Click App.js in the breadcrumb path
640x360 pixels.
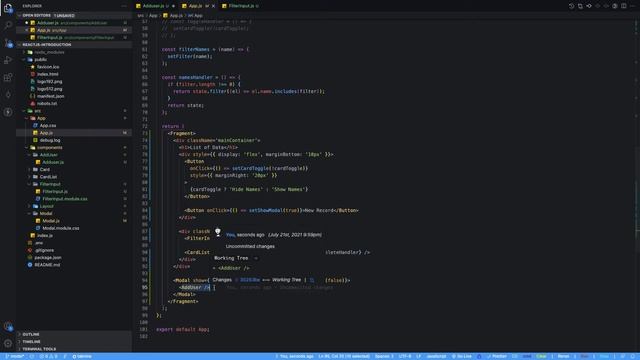(173, 16)
